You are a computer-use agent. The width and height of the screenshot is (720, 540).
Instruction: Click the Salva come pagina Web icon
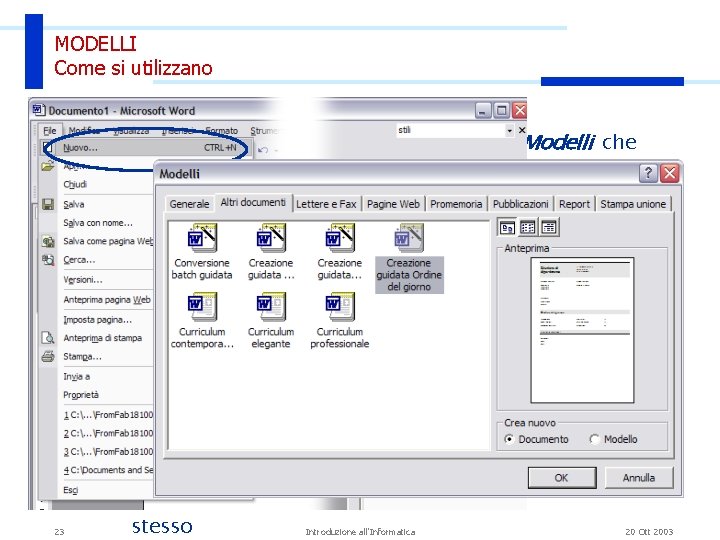48,241
